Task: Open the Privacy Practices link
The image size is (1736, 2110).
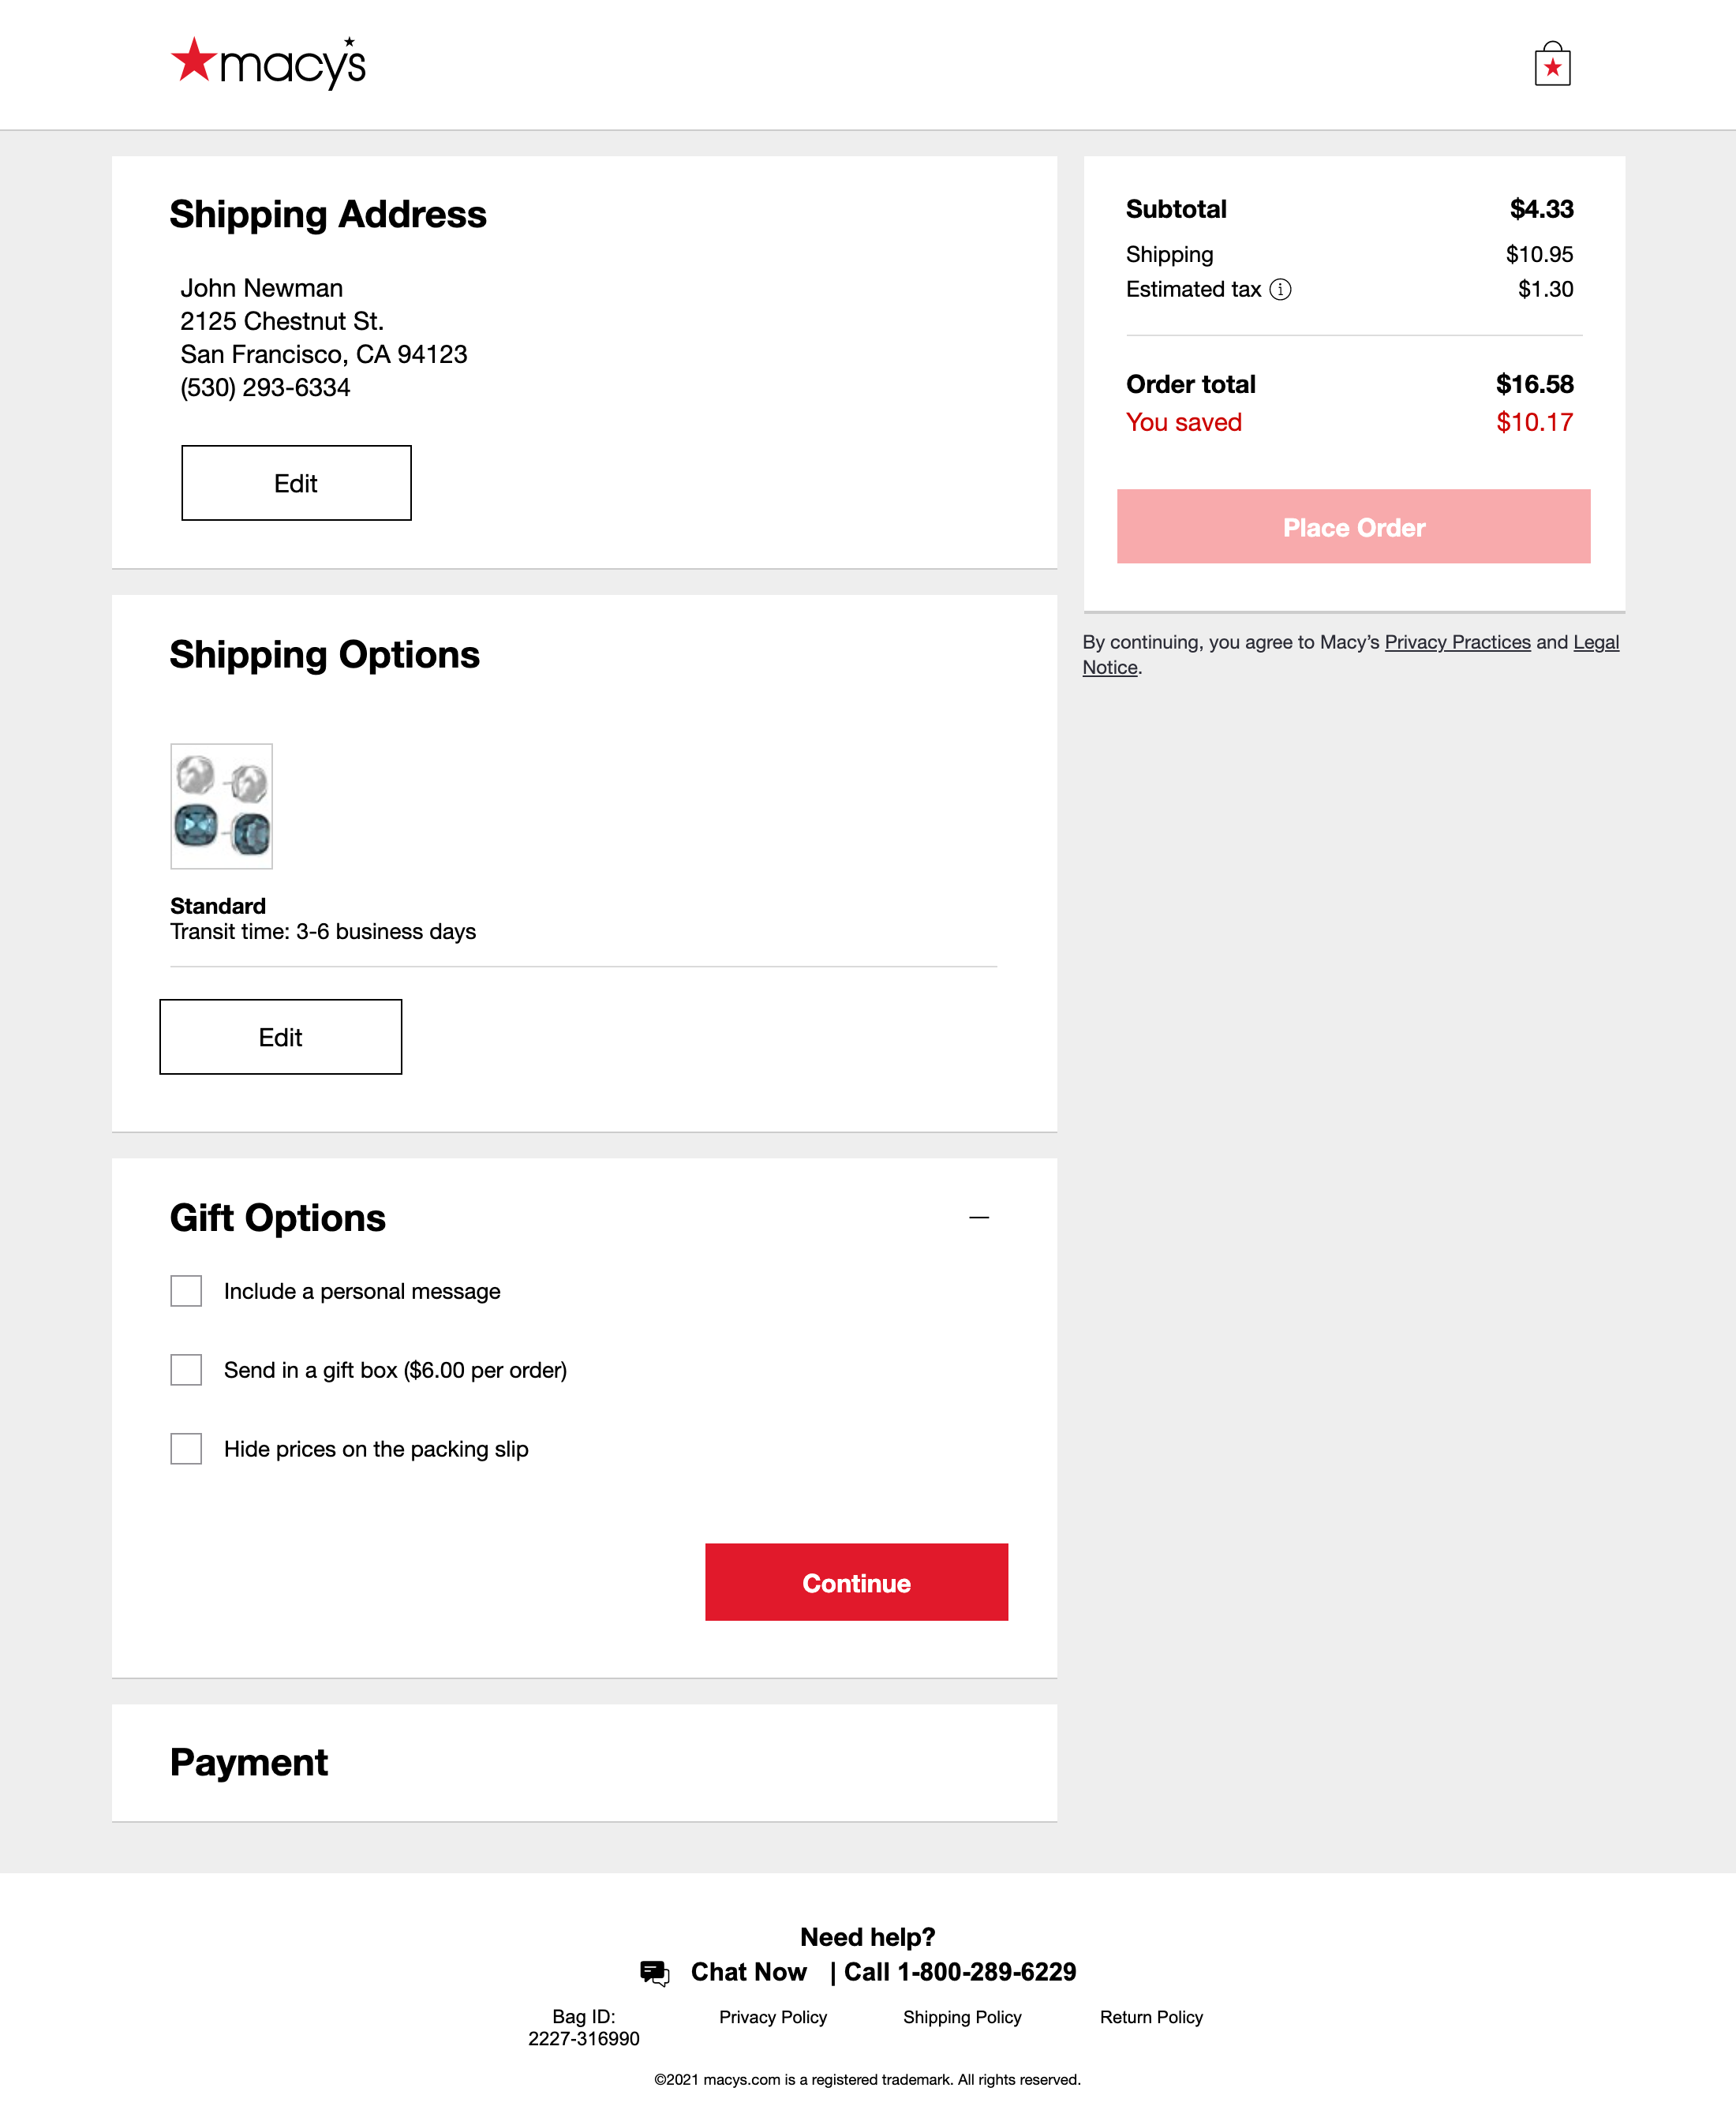Action: pos(1458,642)
